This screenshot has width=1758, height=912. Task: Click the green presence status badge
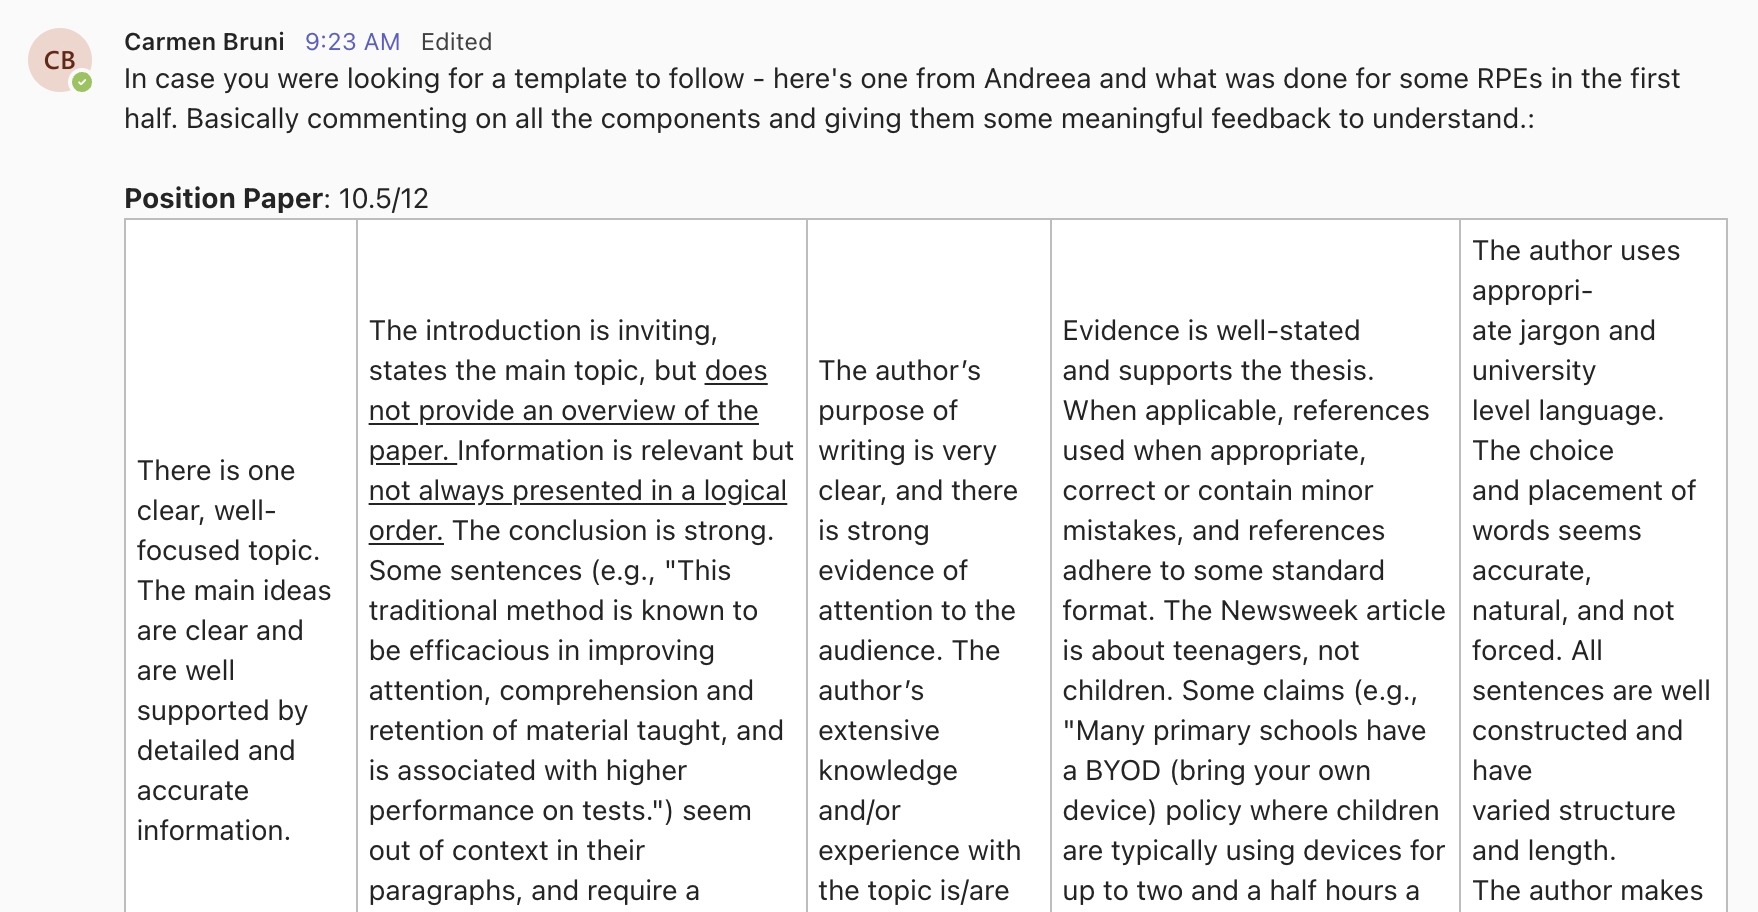click(x=82, y=82)
